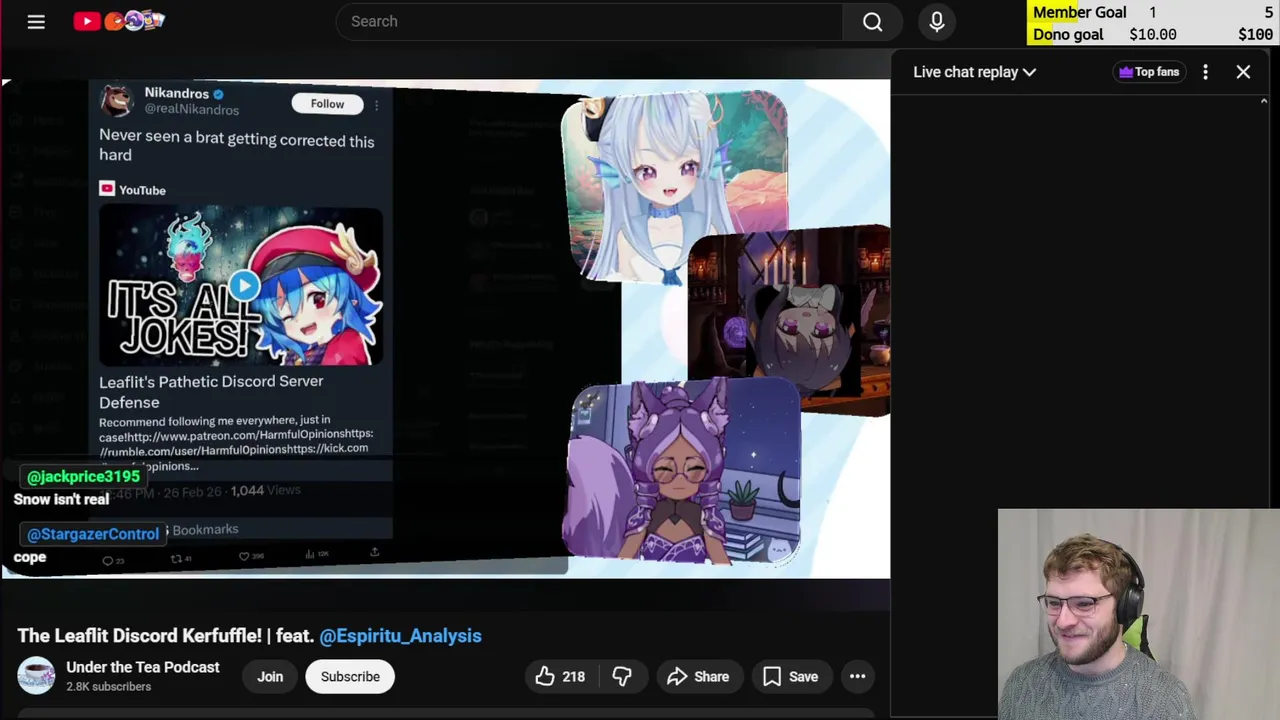Save the video to a playlist

point(791,677)
